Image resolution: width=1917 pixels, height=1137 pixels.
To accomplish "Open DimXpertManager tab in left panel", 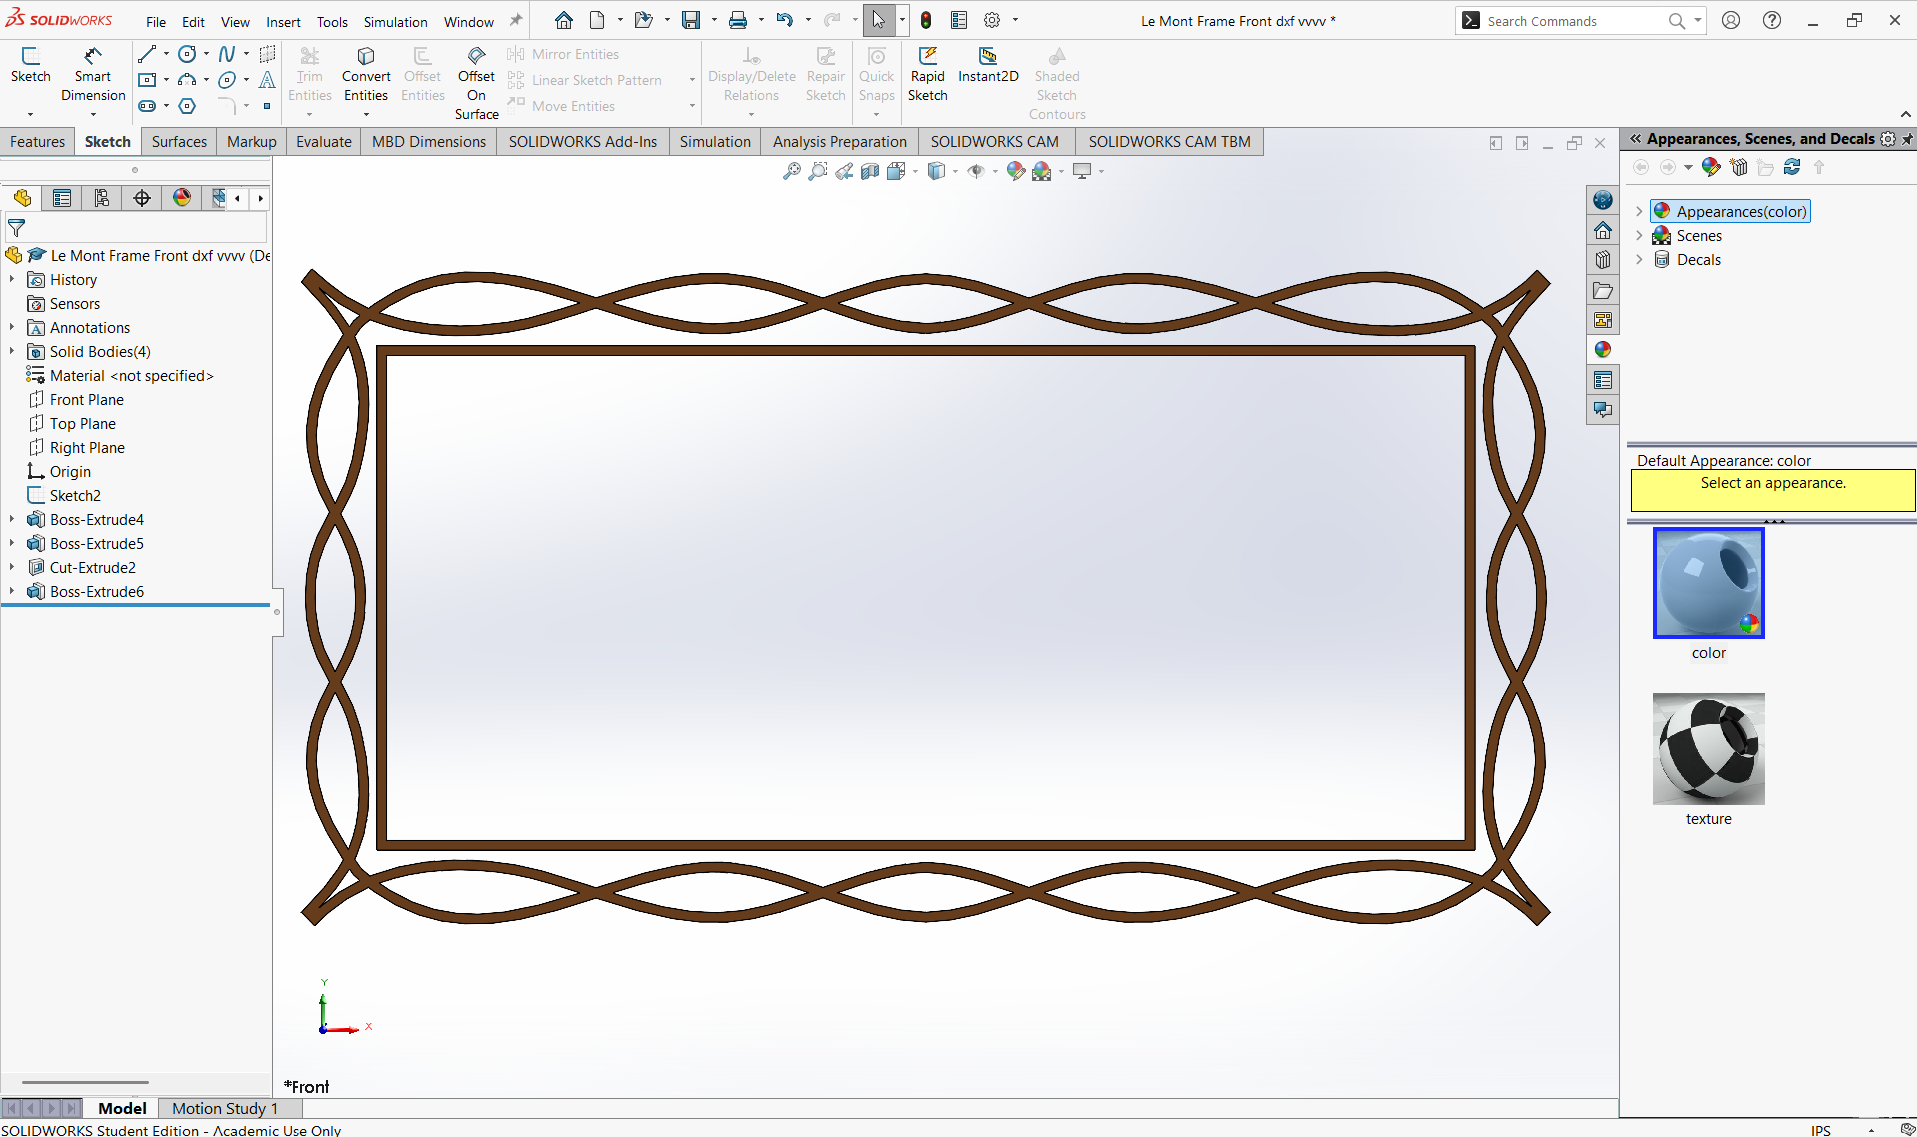I will [142, 198].
